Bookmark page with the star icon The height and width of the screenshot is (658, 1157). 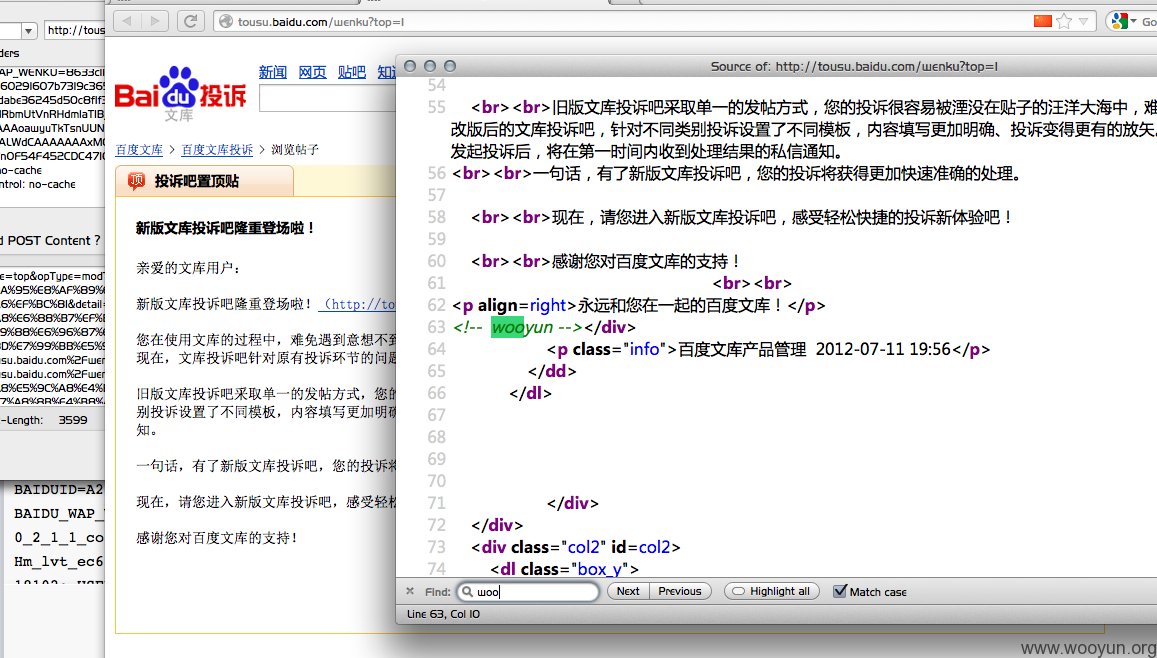tap(1063, 21)
